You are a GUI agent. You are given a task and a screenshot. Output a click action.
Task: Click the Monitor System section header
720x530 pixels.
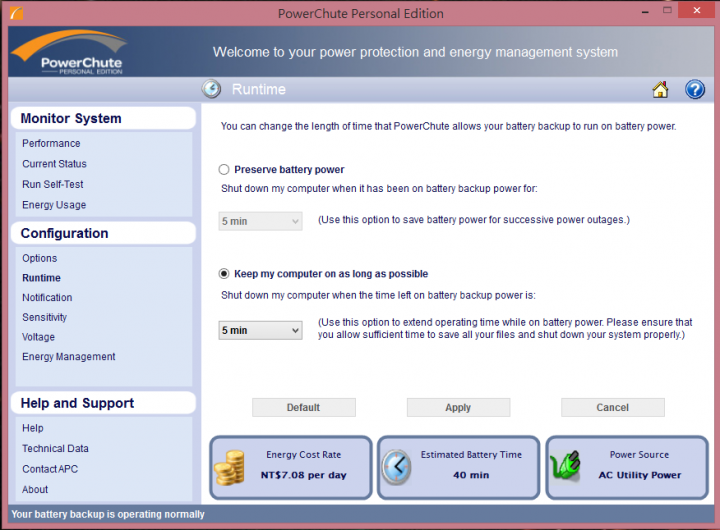coord(103,118)
